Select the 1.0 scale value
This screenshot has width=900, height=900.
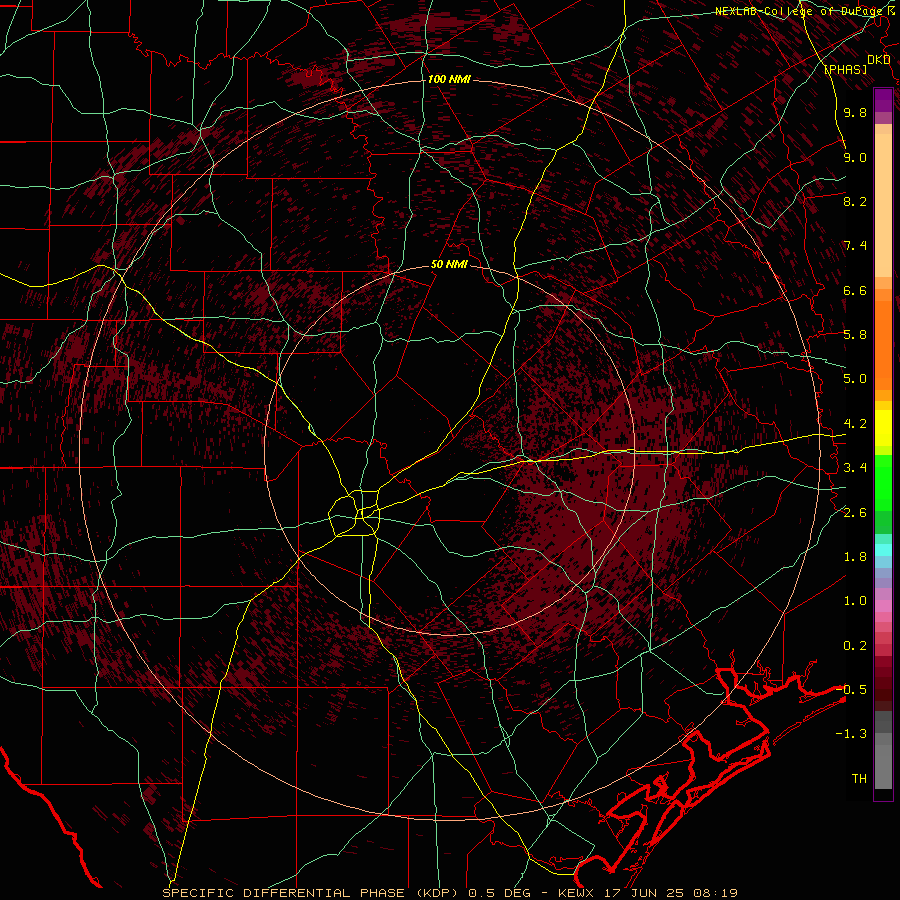coord(855,601)
